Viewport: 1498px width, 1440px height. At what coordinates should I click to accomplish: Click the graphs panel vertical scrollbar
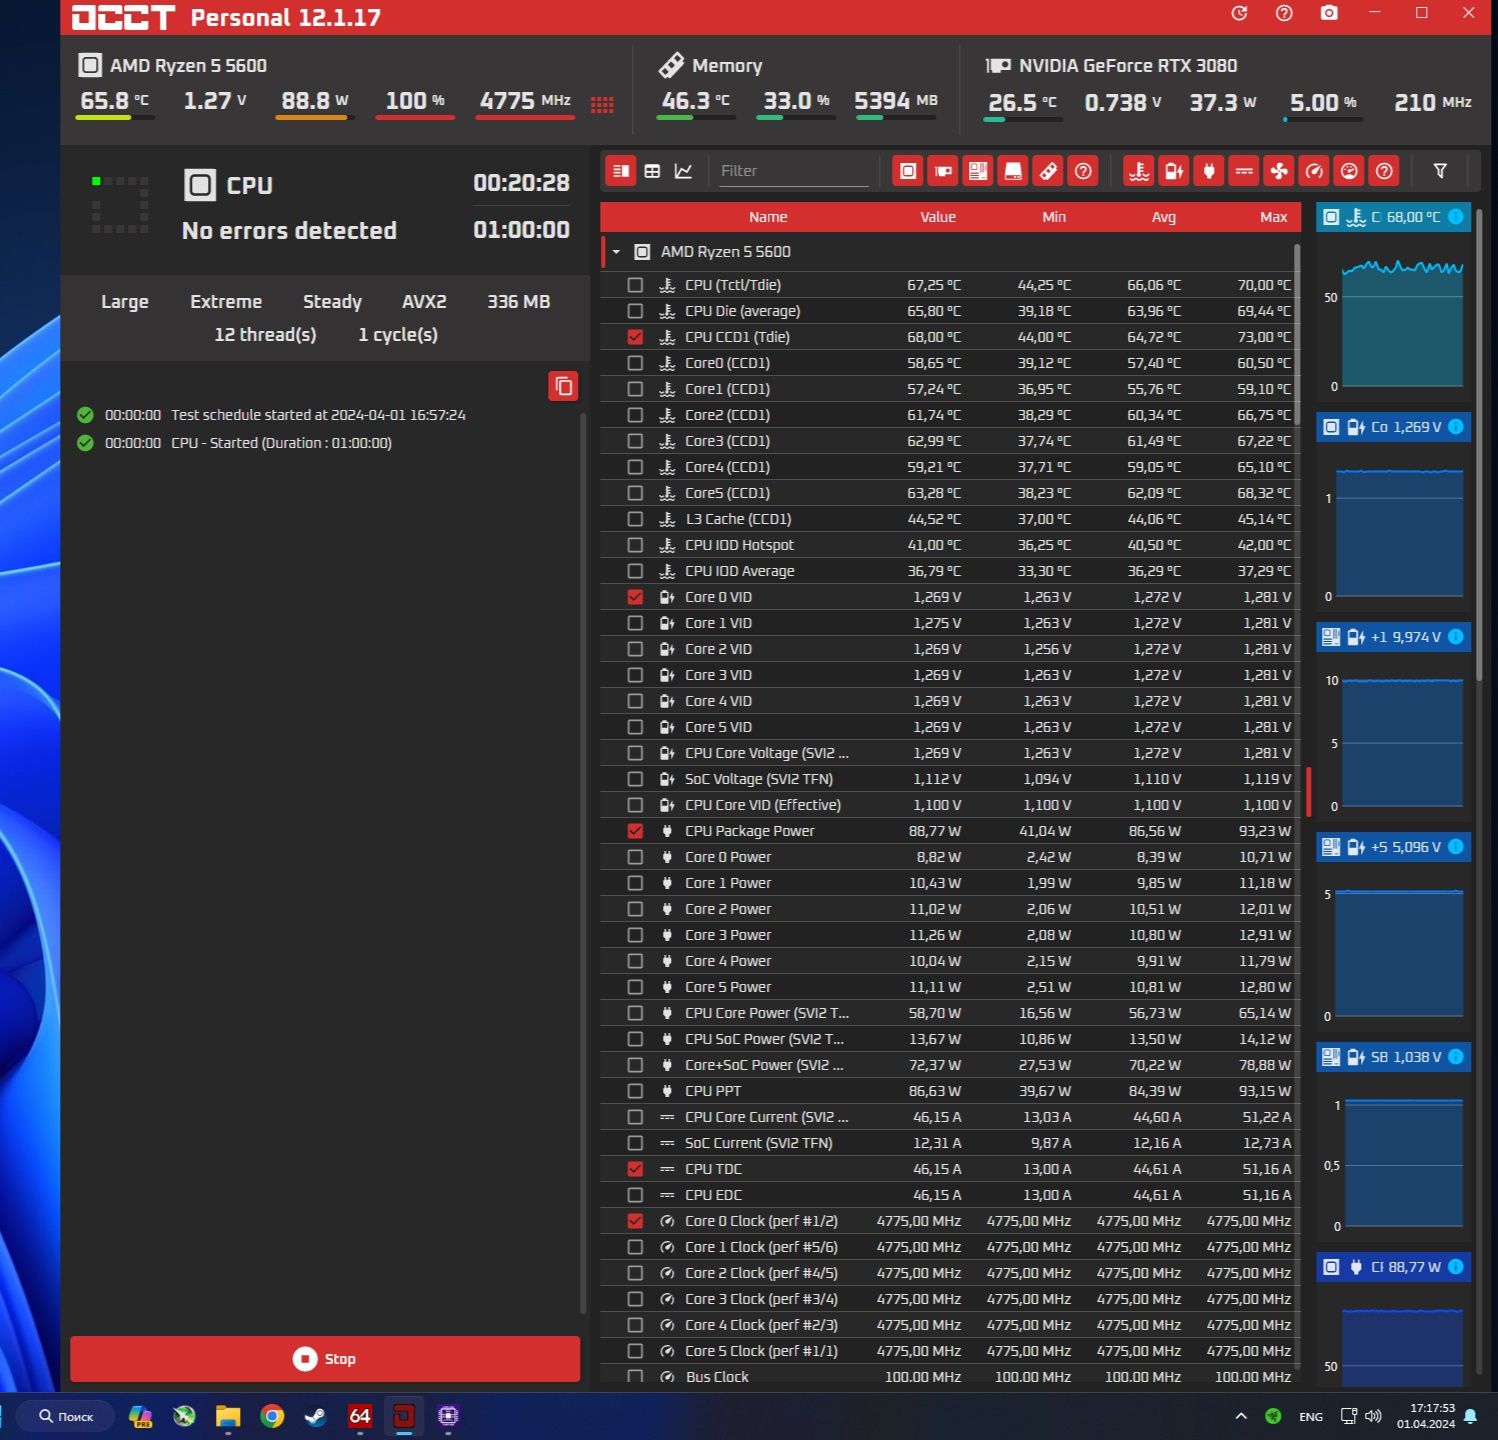pyautogui.click(x=1479, y=445)
